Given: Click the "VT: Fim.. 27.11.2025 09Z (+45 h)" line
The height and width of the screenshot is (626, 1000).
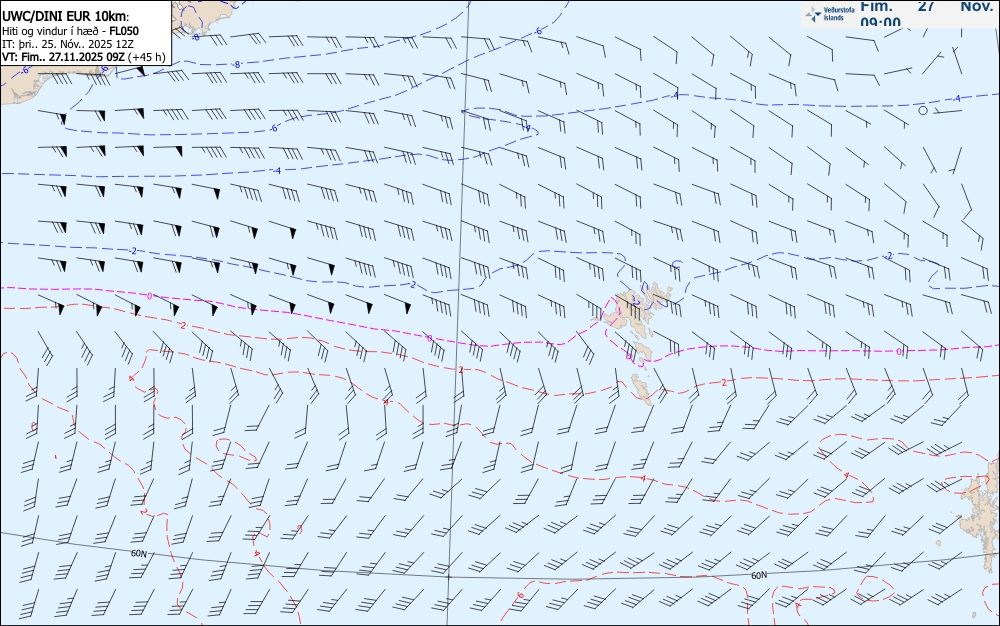Looking at the screenshot, I should pyautogui.click(x=84, y=57).
